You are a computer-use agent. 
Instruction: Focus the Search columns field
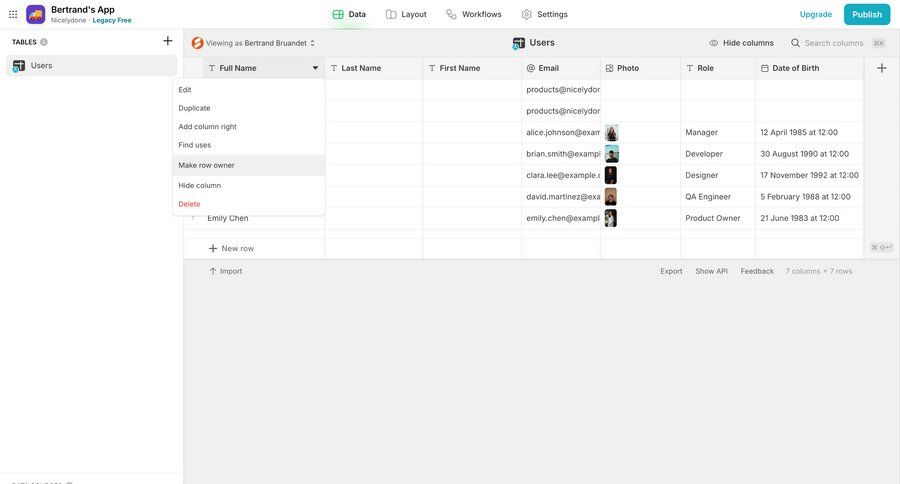833,43
